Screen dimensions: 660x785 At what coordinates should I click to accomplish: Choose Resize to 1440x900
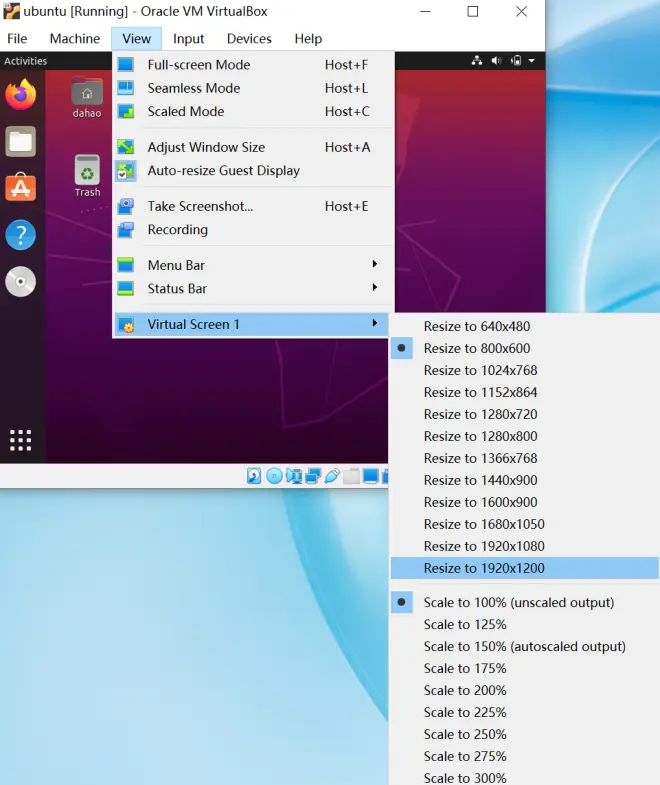coord(524,481)
